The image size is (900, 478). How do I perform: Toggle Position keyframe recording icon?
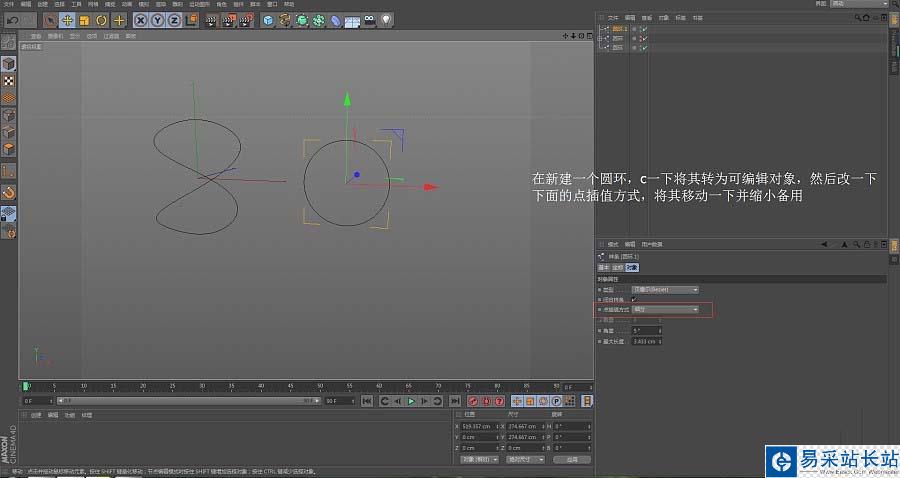tap(517, 401)
